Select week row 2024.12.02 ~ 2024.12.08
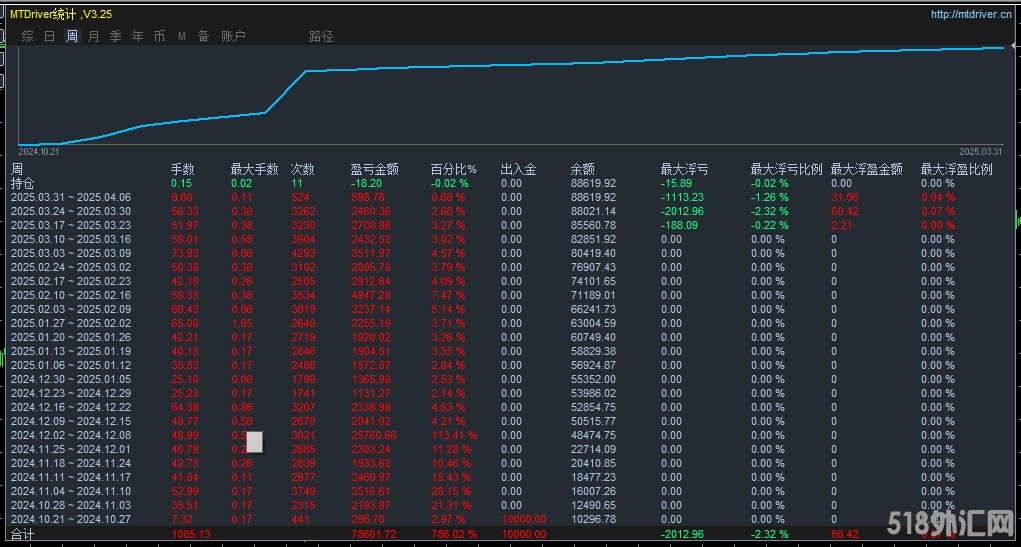This screenshot has height=547, width=1021. (71, 435)
